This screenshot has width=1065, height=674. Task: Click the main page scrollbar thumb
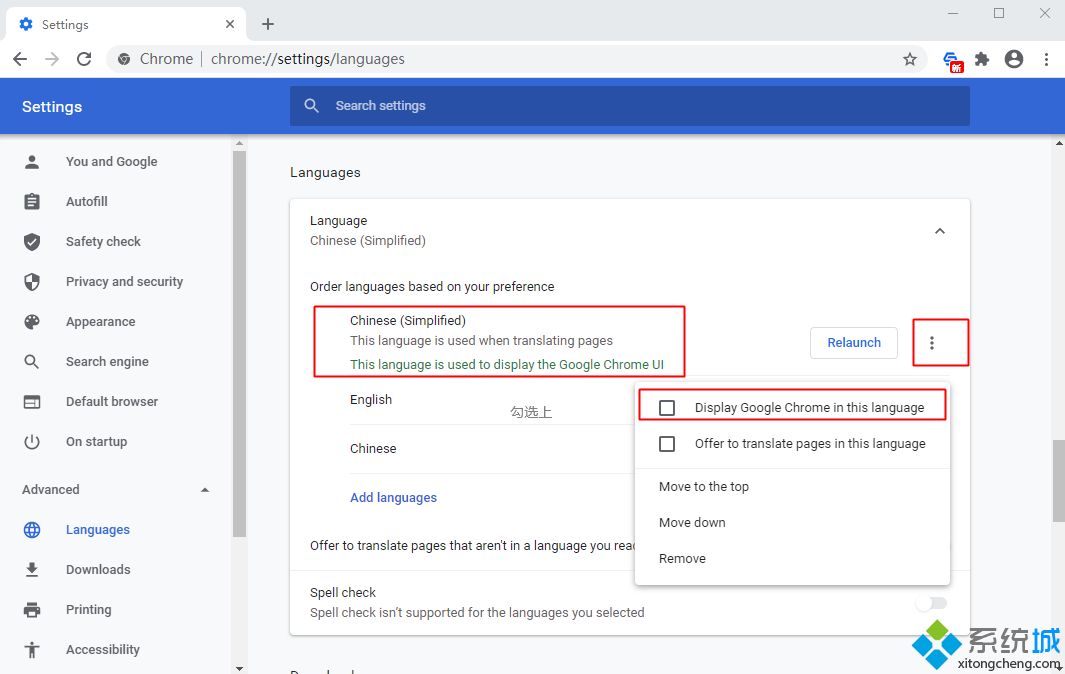click(x=1059, y=480)
